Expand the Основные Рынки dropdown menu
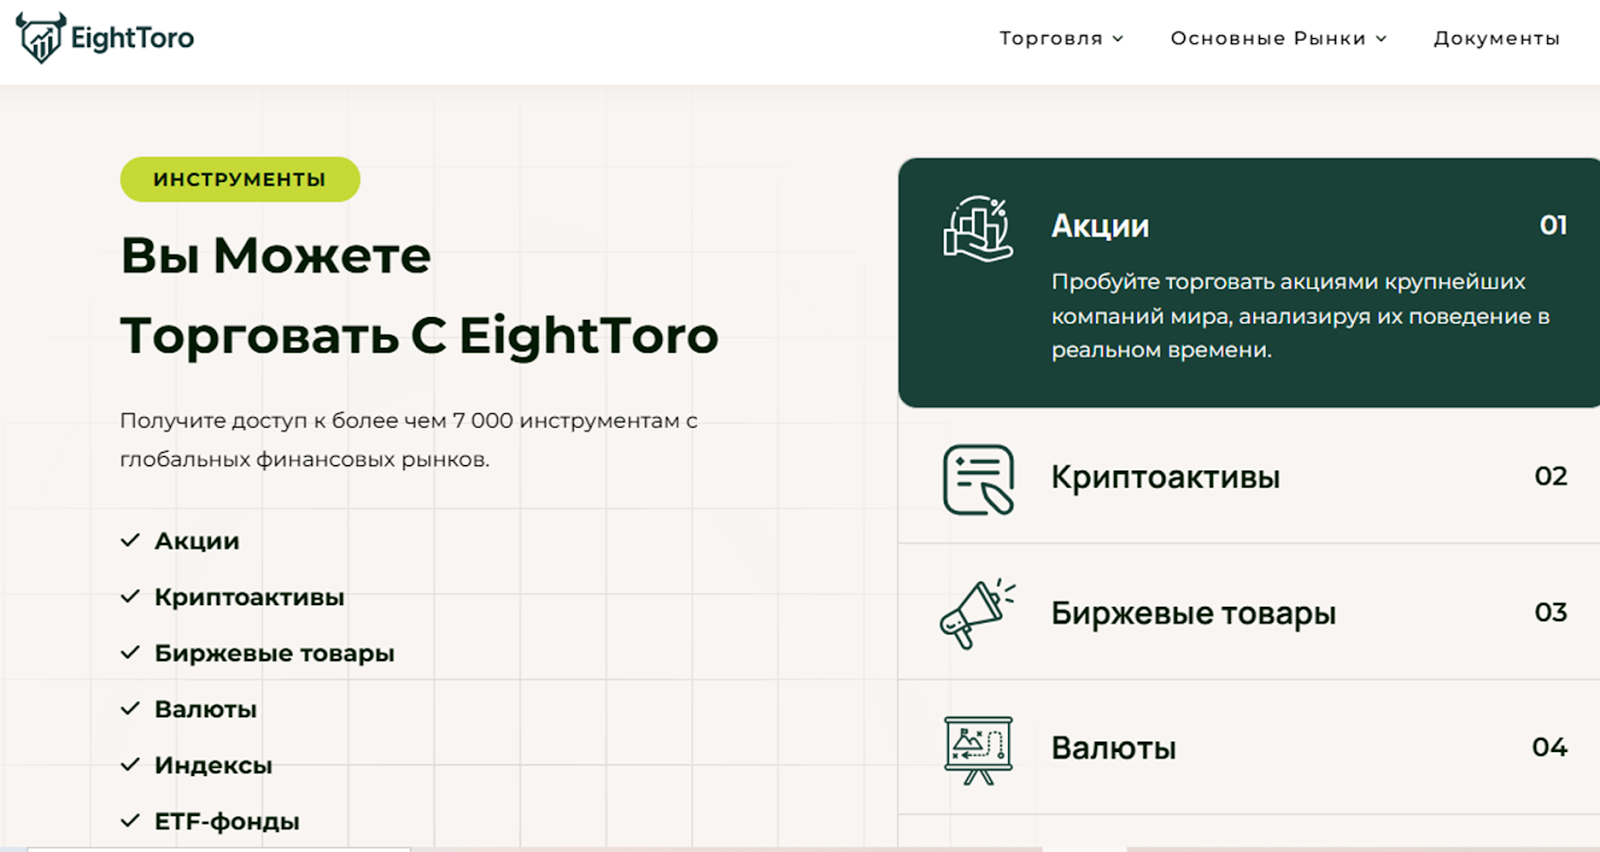The image size is (1600, 852). coord(1268,38)
